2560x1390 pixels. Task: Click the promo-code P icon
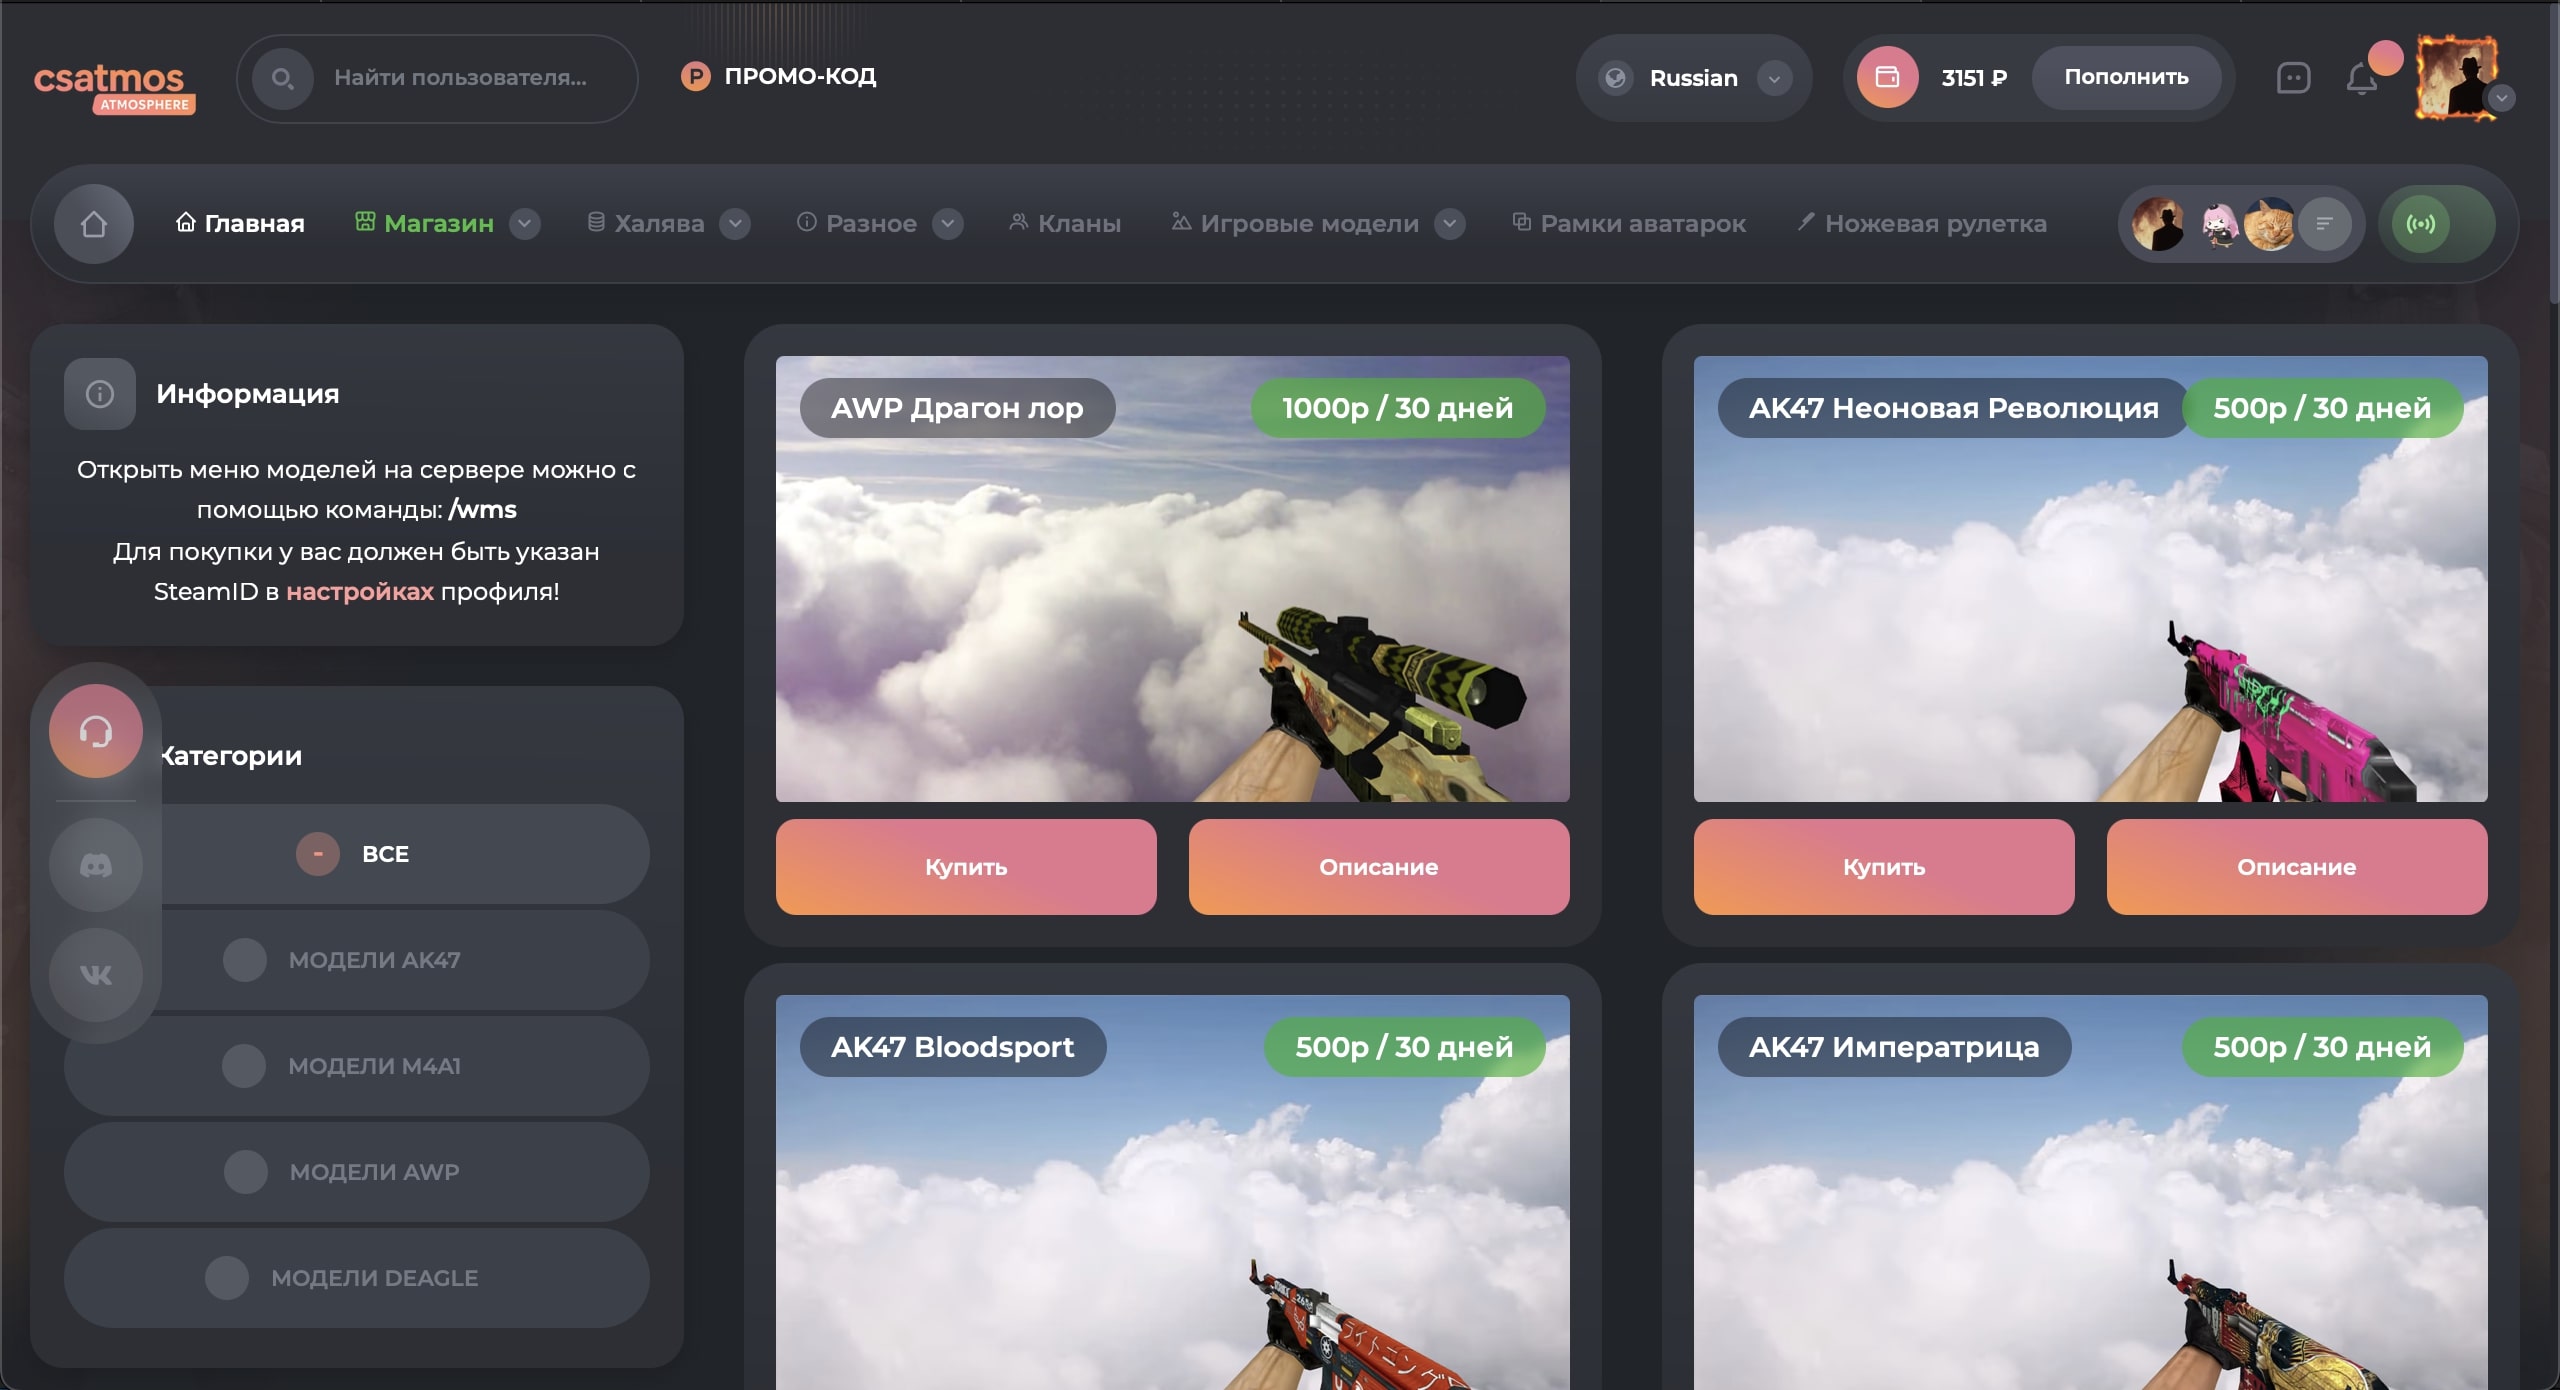(x=695, y=76)
